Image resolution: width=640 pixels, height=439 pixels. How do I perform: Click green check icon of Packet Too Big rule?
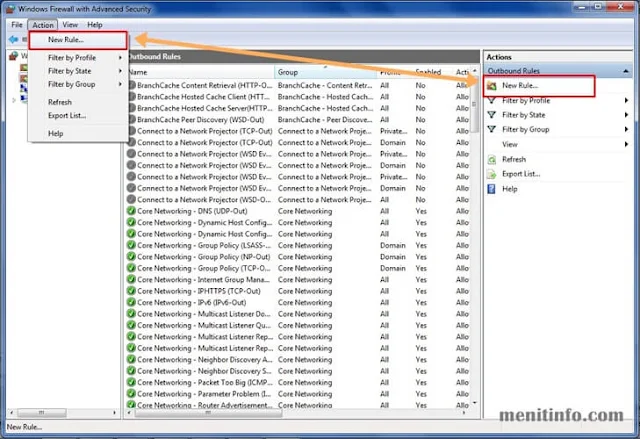pyautogui.click(x=131, y=382)
